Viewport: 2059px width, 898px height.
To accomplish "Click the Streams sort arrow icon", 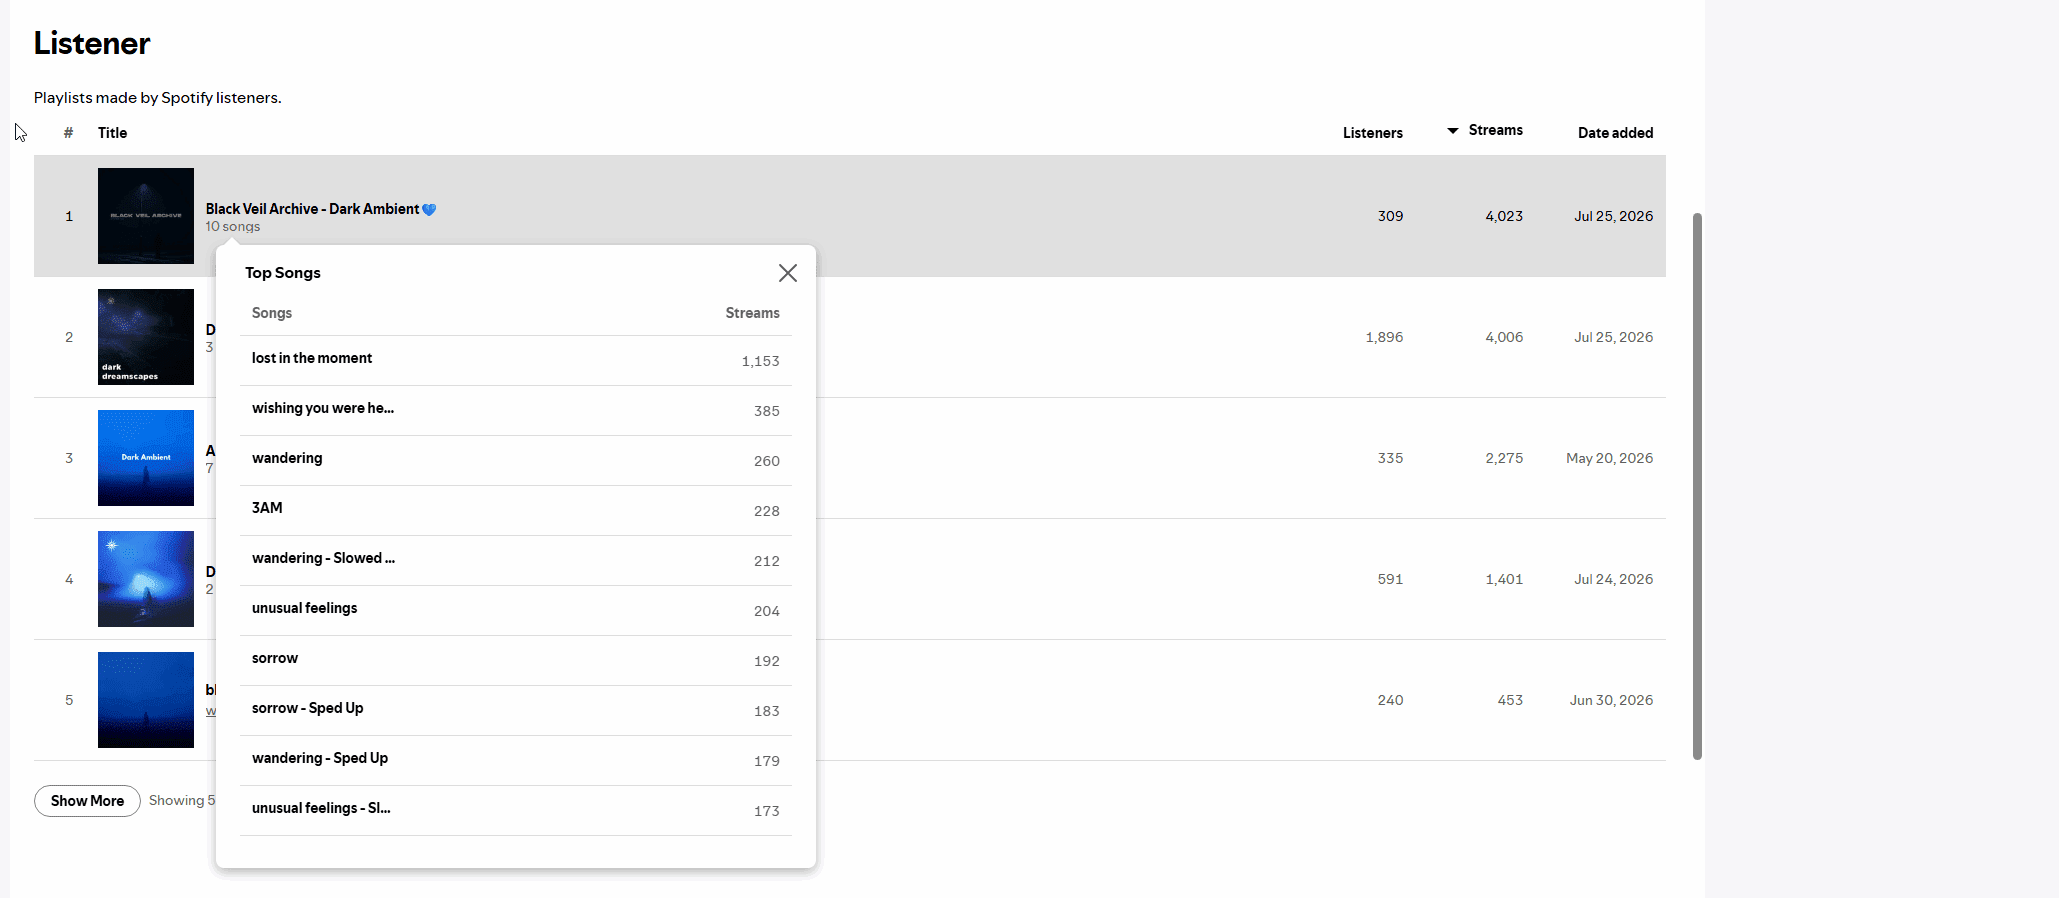I will click(1453, 131).
